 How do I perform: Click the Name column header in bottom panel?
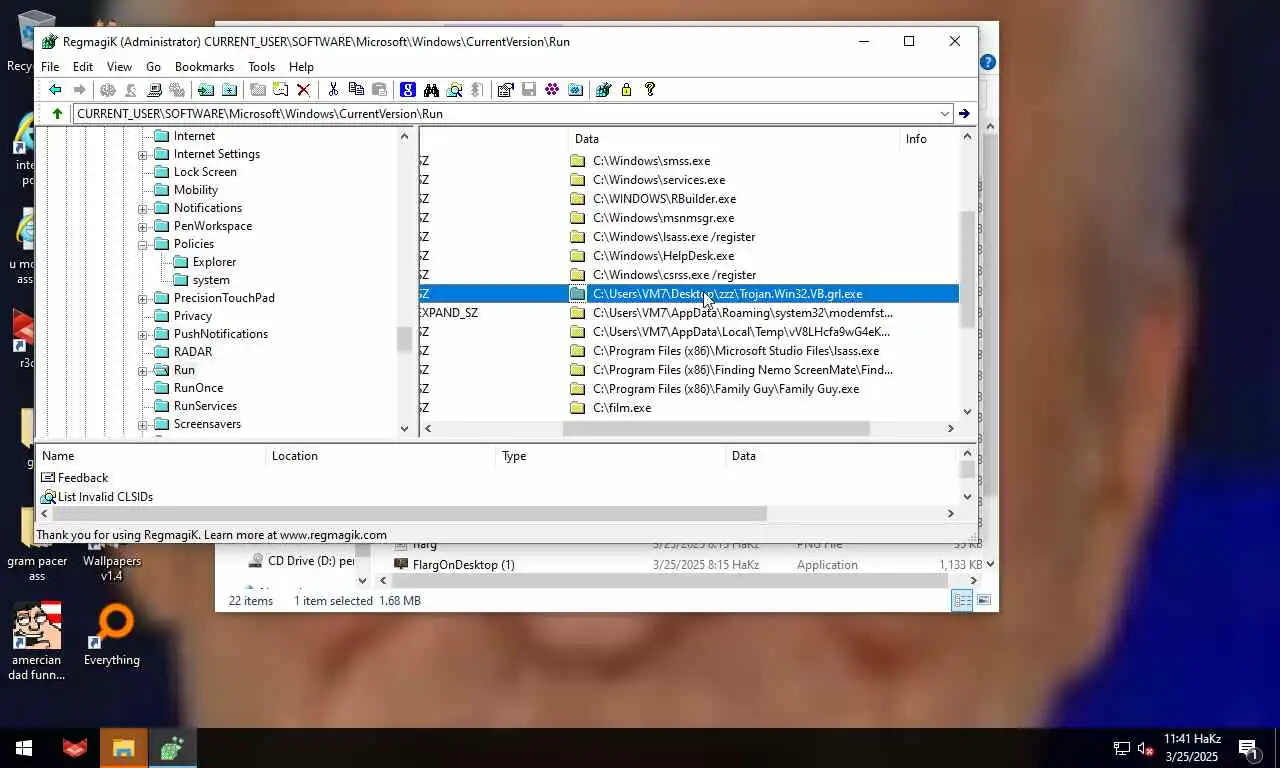coord(151,456)
